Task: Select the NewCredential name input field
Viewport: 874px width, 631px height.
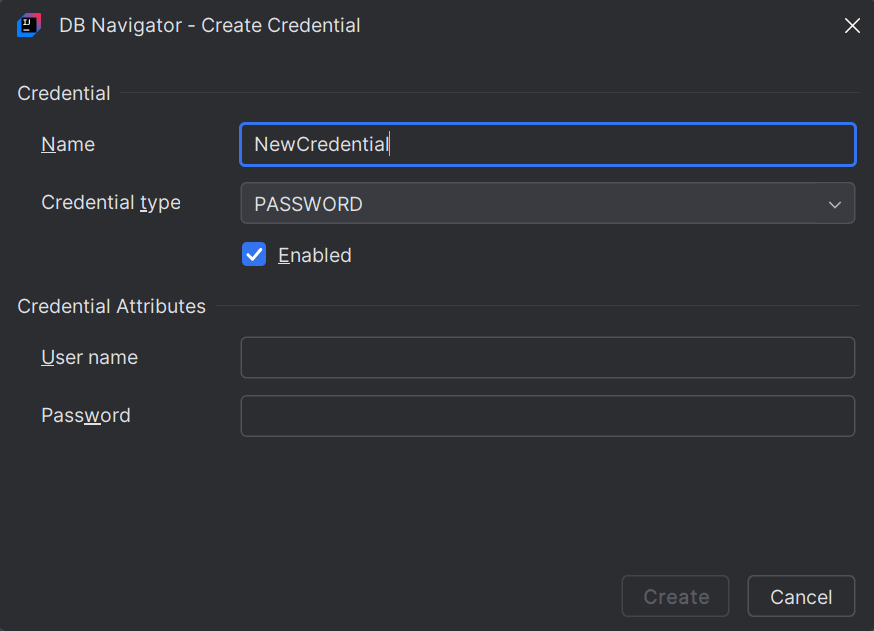Action: coord(547,144)
